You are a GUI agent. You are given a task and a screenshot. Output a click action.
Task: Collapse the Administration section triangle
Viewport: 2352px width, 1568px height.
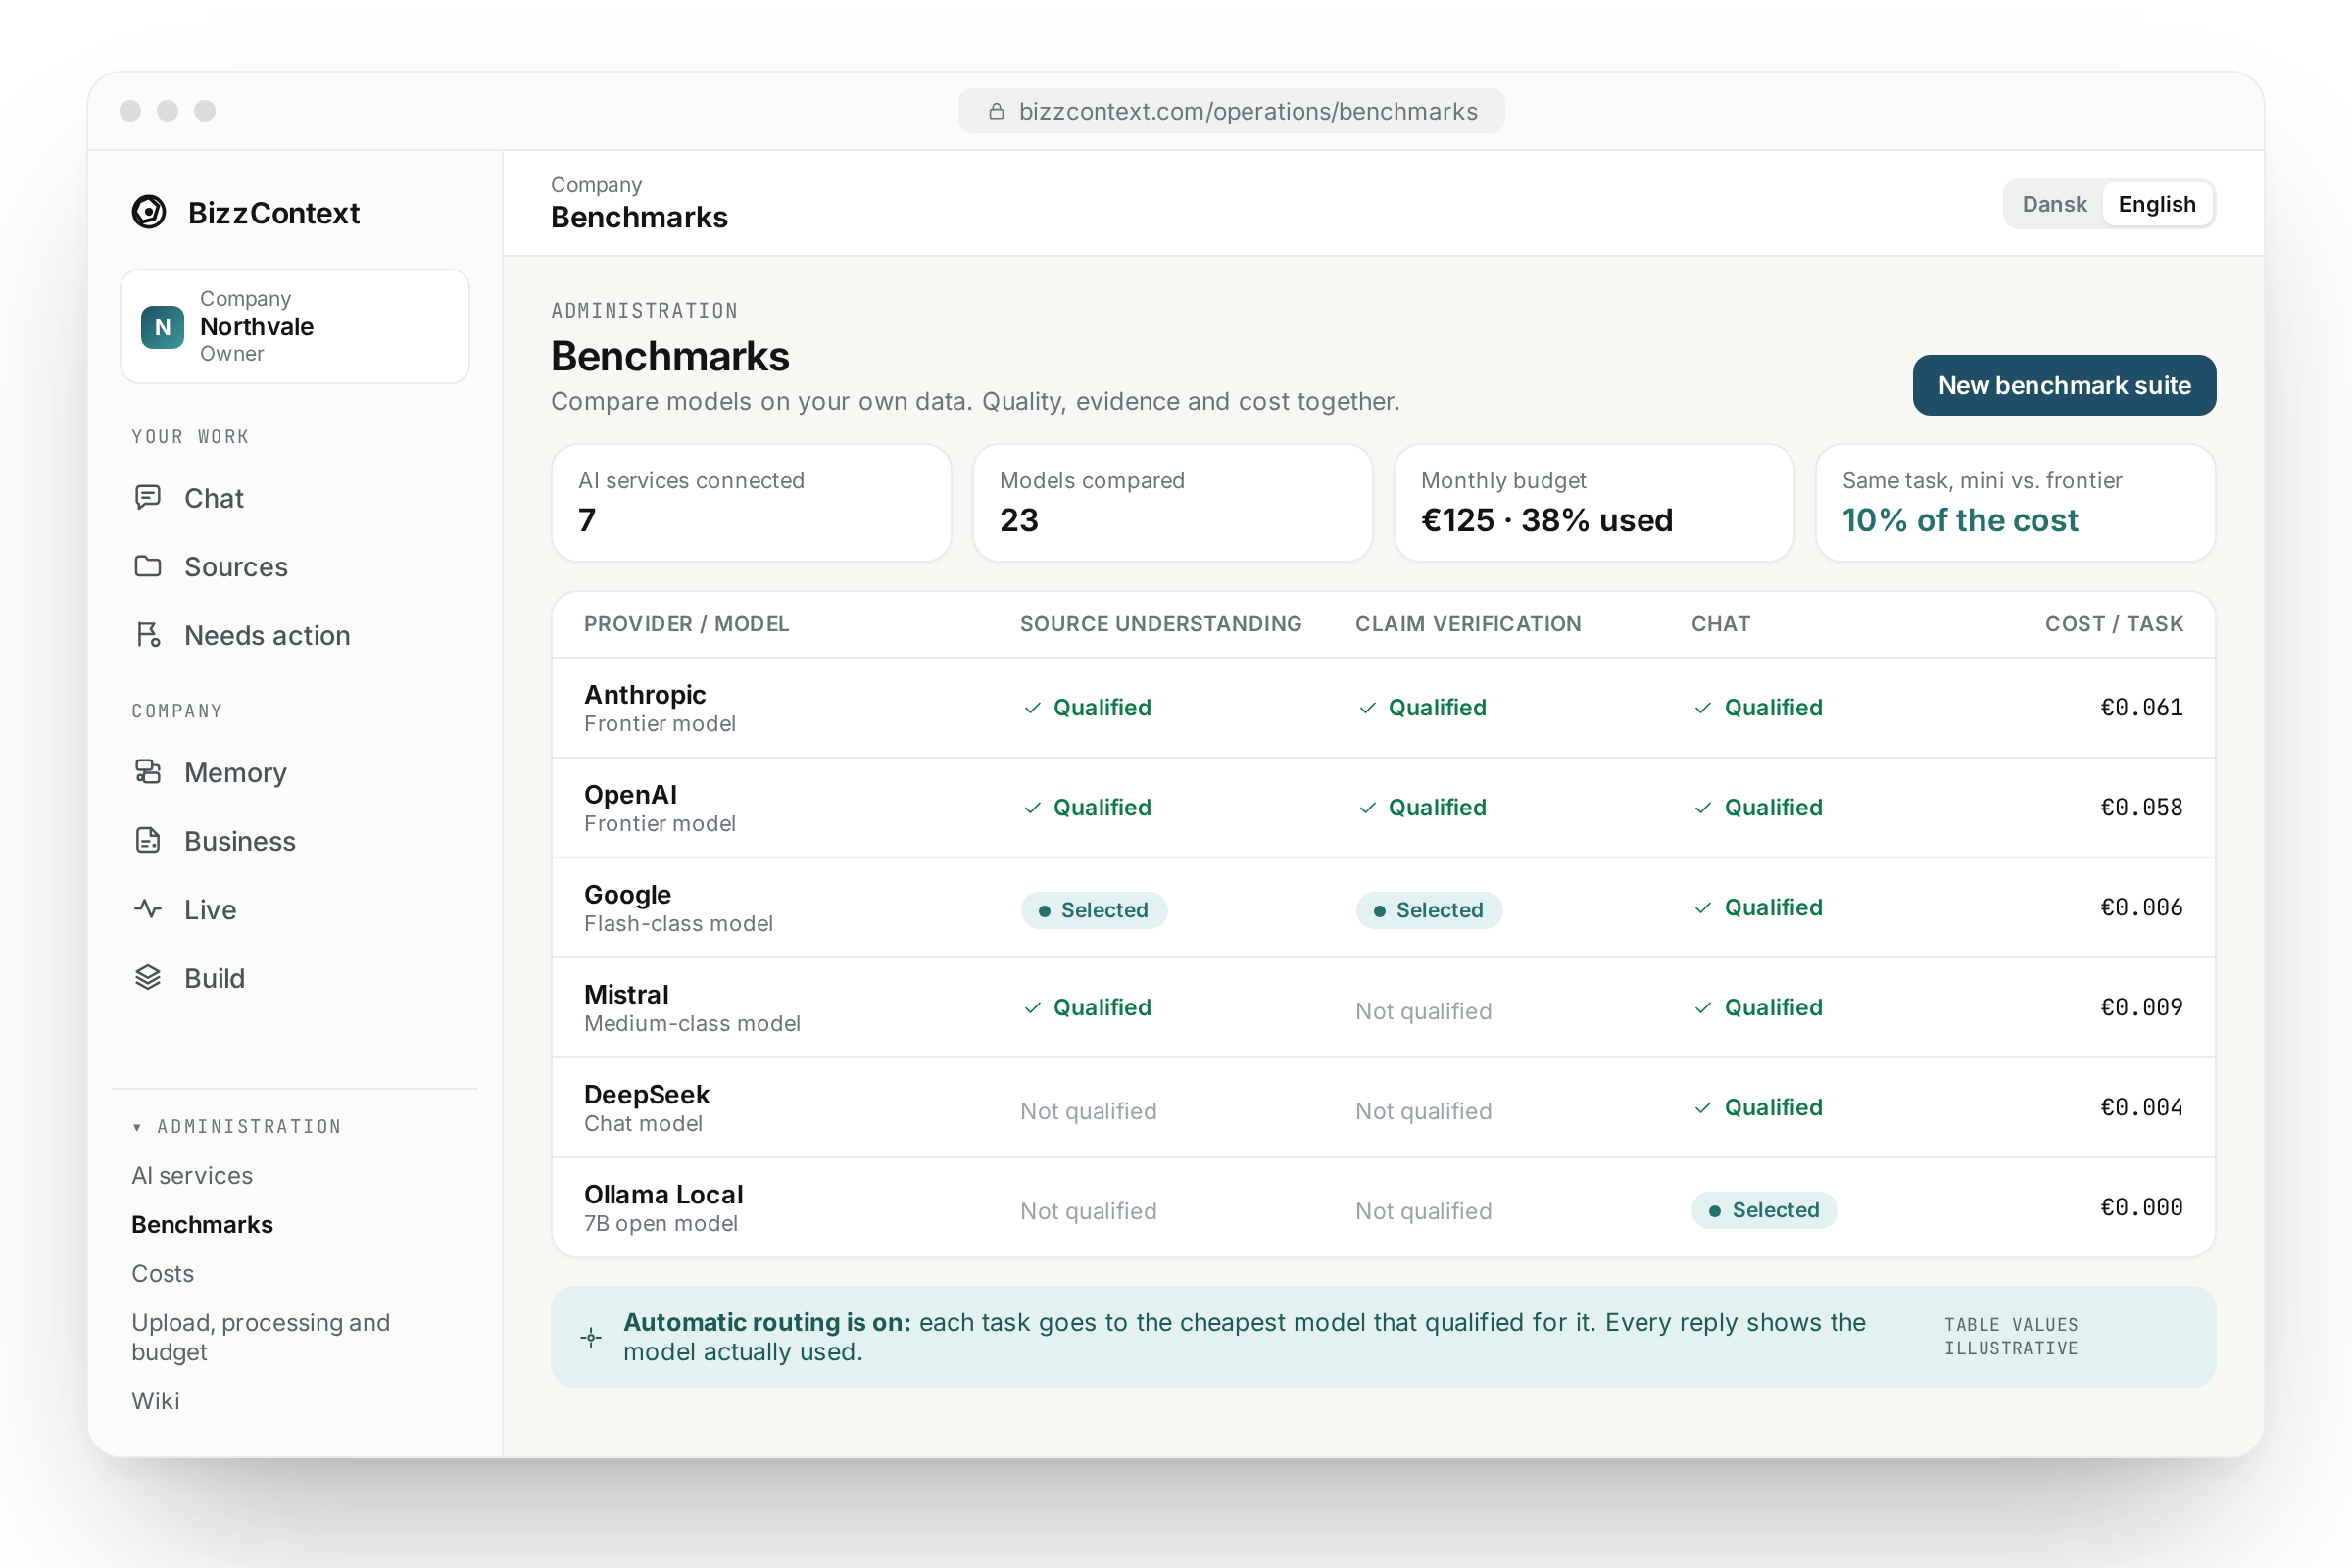coord(137,1127)
